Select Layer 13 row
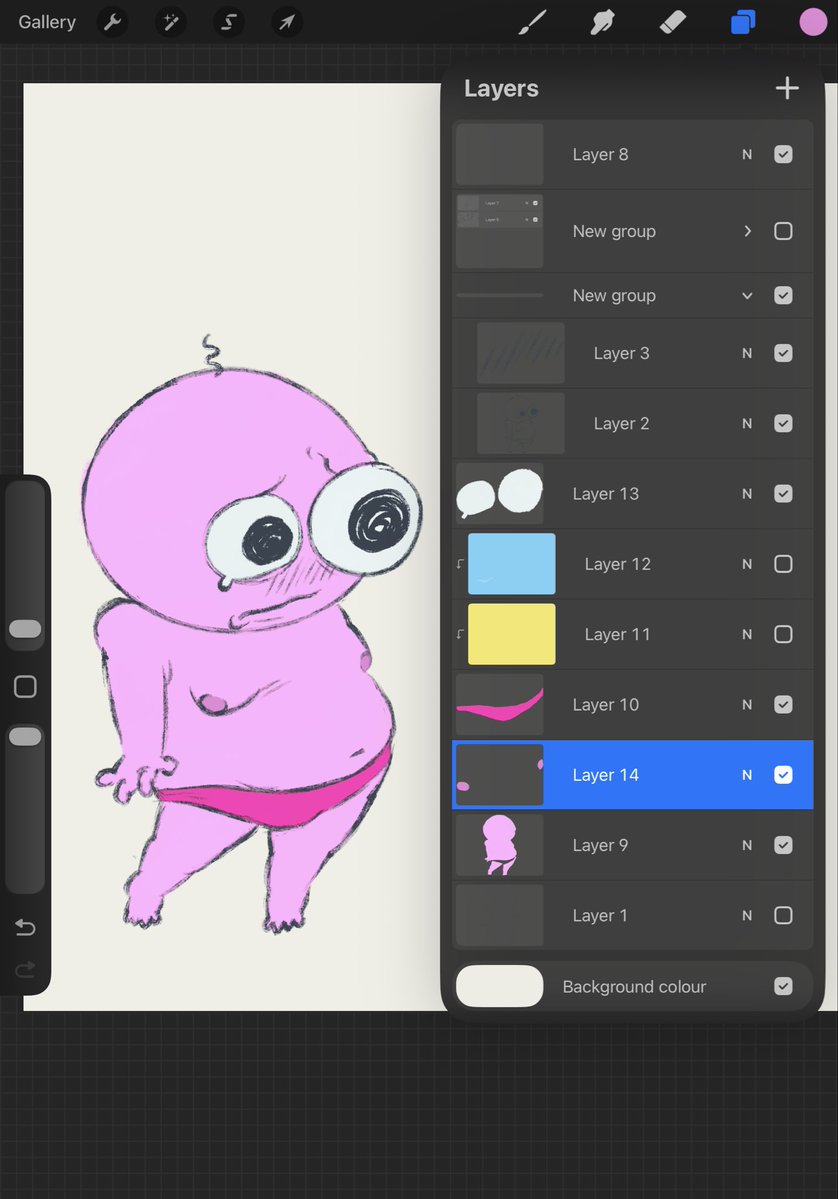The width and height of the screenshot is (838, 1199). 632,494
